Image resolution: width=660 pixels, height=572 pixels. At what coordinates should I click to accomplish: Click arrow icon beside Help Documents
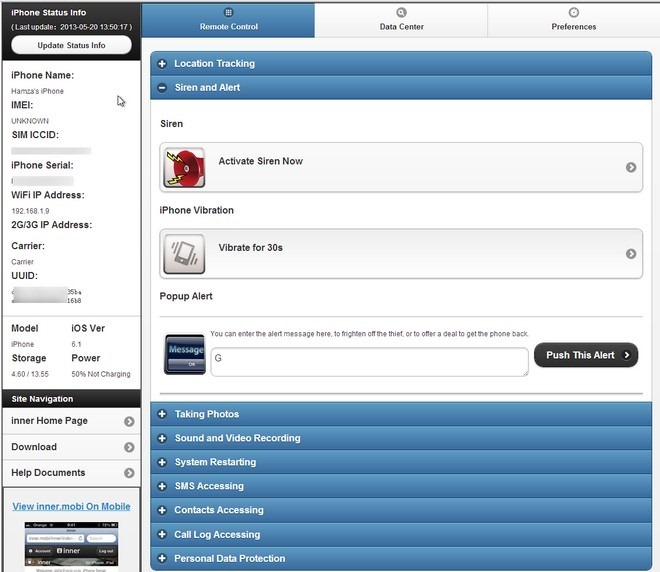[x=129, y=473]
